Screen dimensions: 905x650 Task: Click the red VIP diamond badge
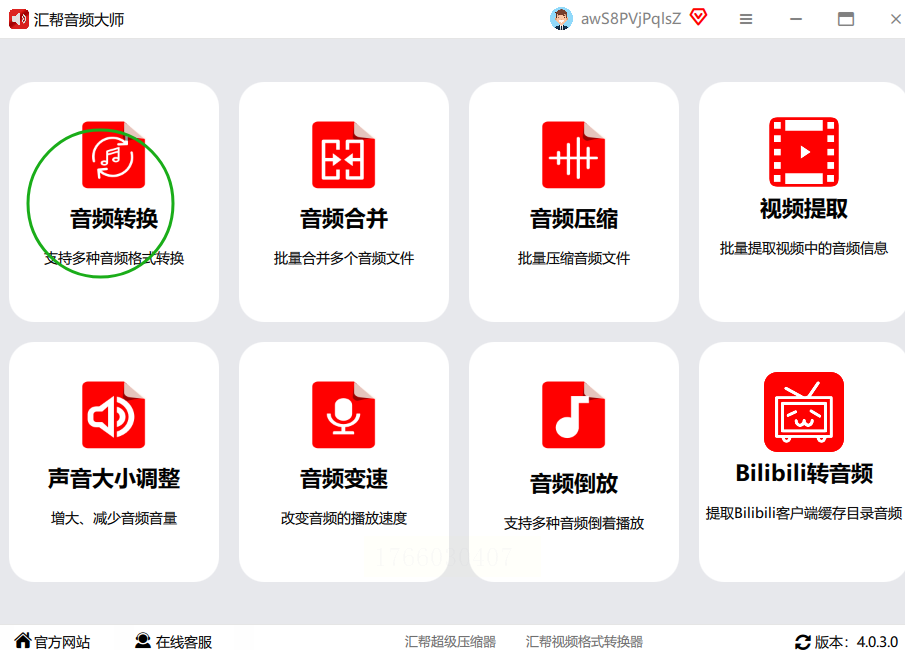pos(698,17)
